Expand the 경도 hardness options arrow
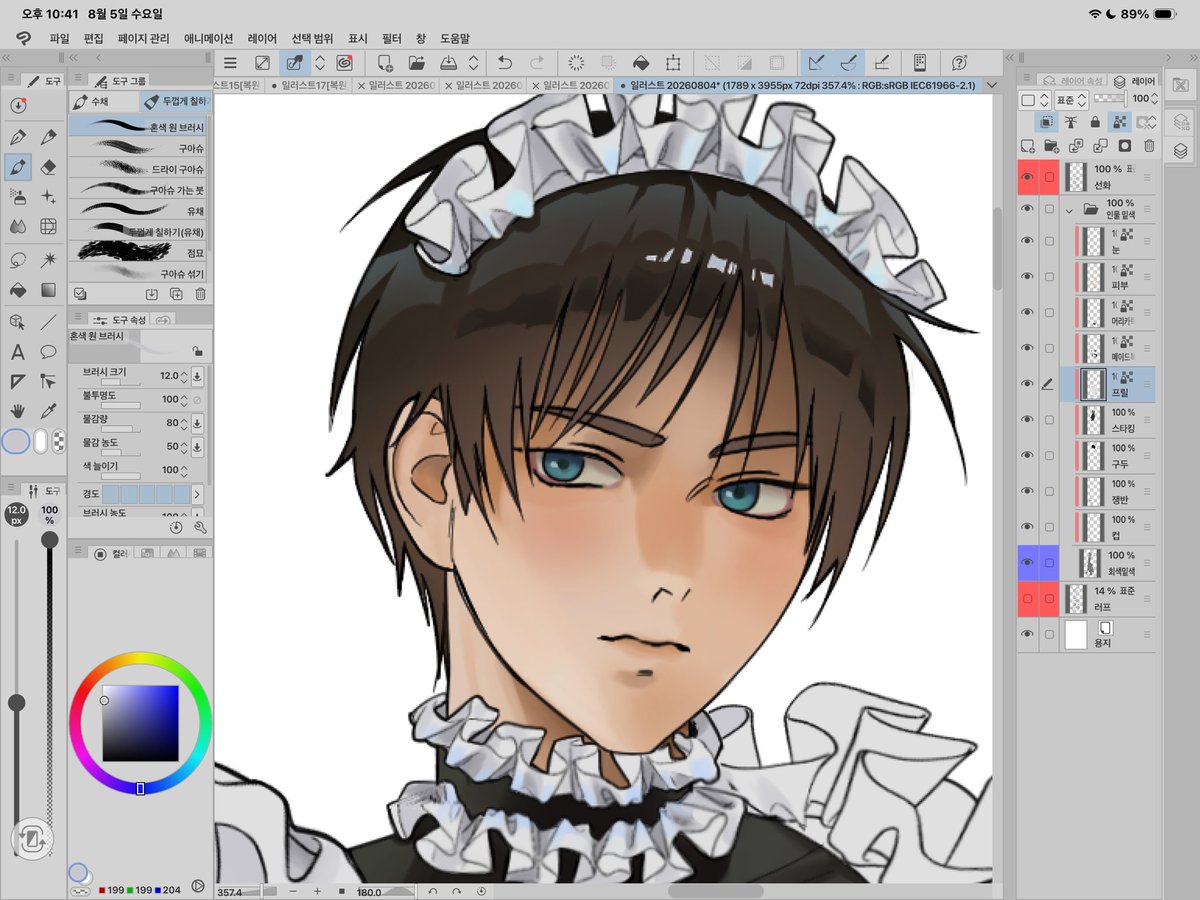Viewport: 1200px width, 900px height. click(197, 494)
